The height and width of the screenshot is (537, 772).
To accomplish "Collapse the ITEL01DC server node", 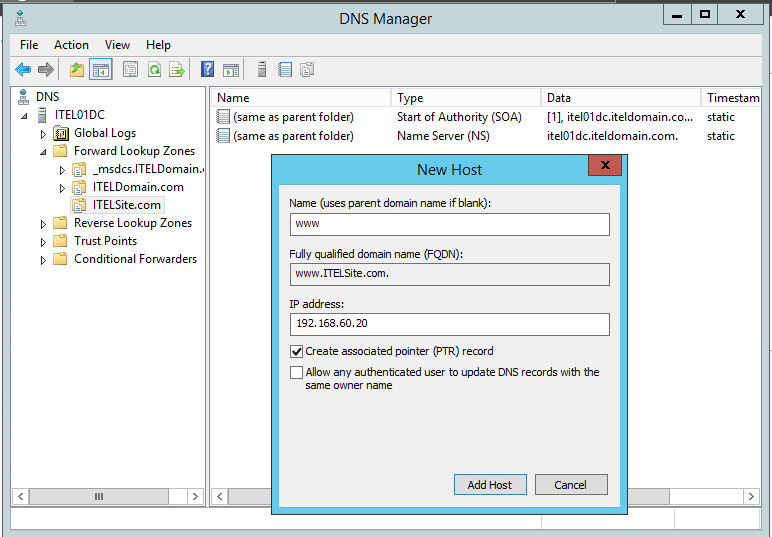I will tap(25, 116).
